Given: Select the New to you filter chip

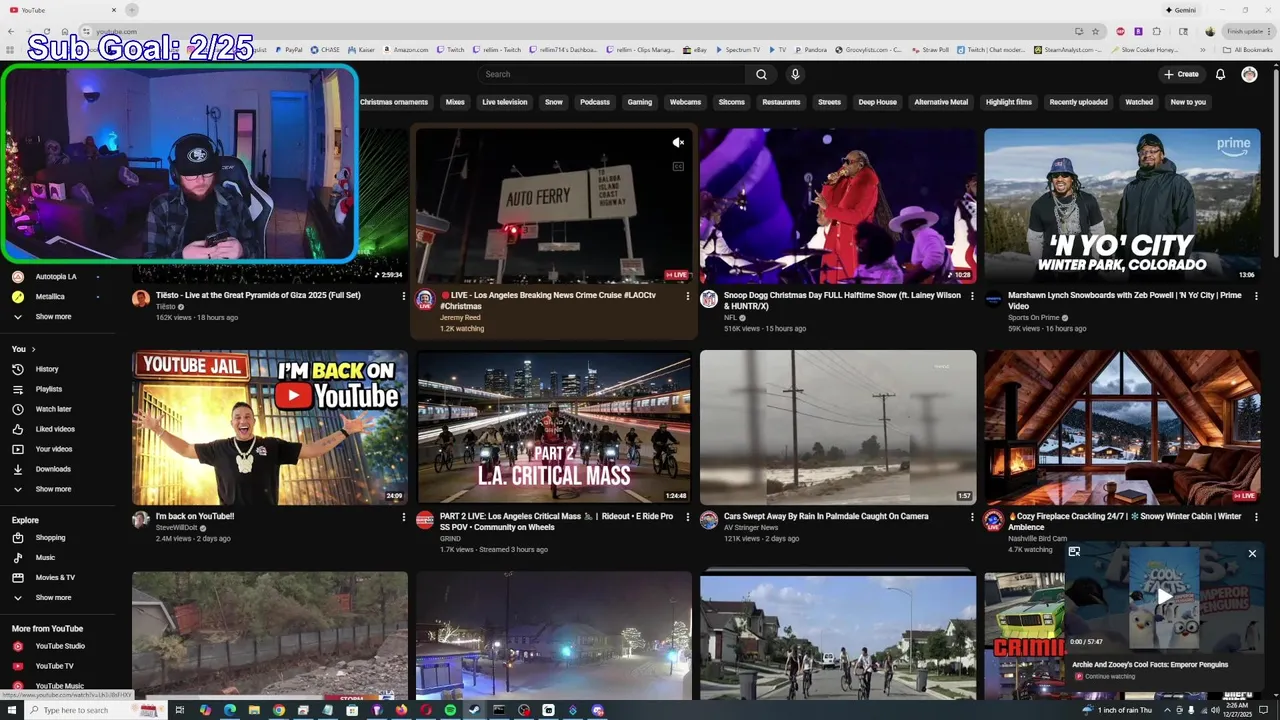Looking at the screenshot, I should click(x=1188, y=102).
